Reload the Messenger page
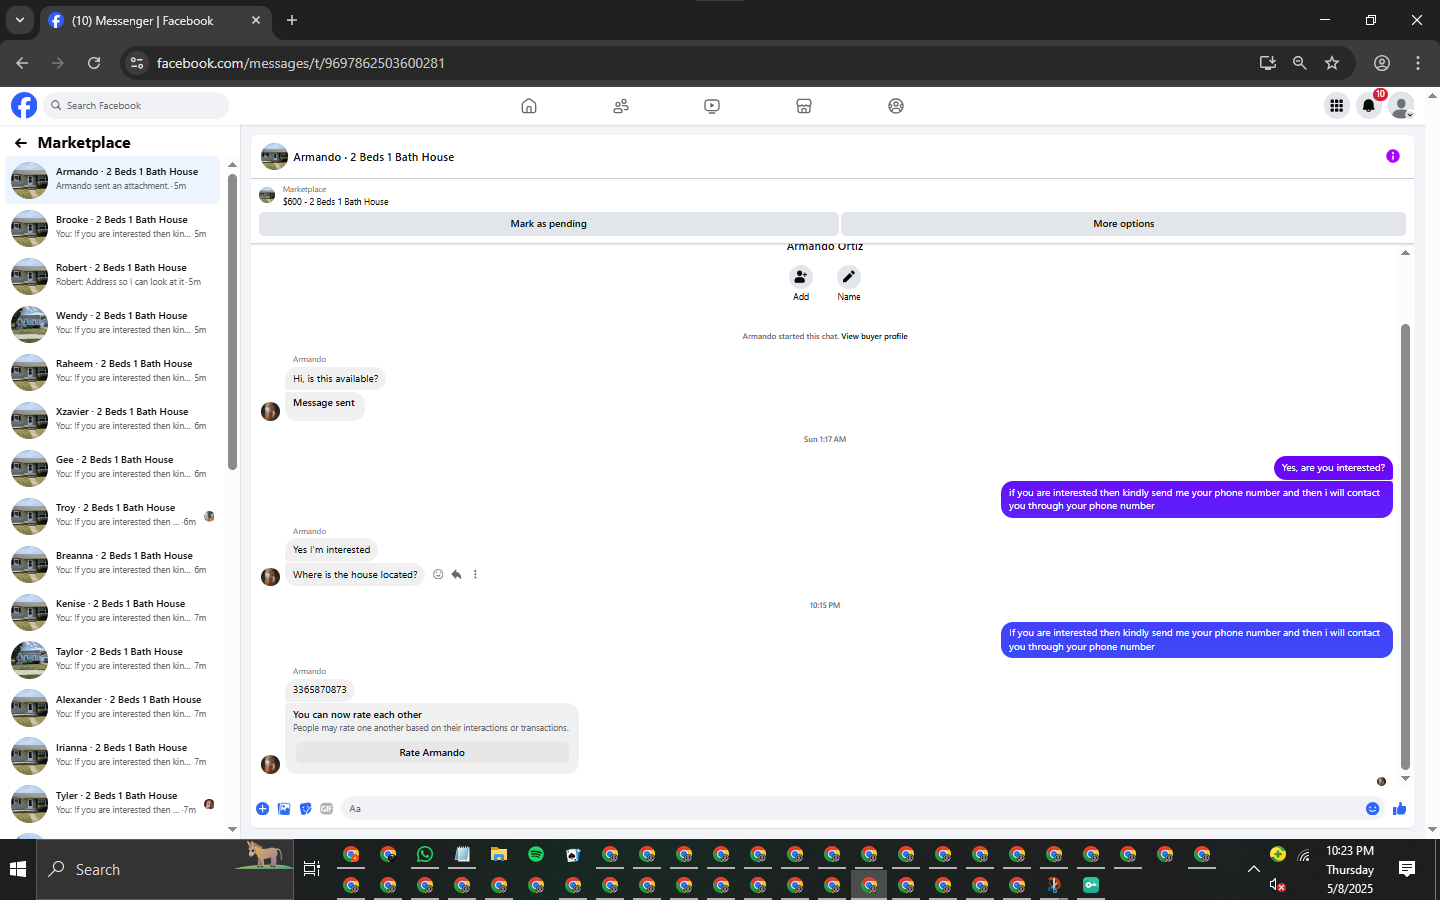This screenshot has height=900, width=1440. coord(94,63)
